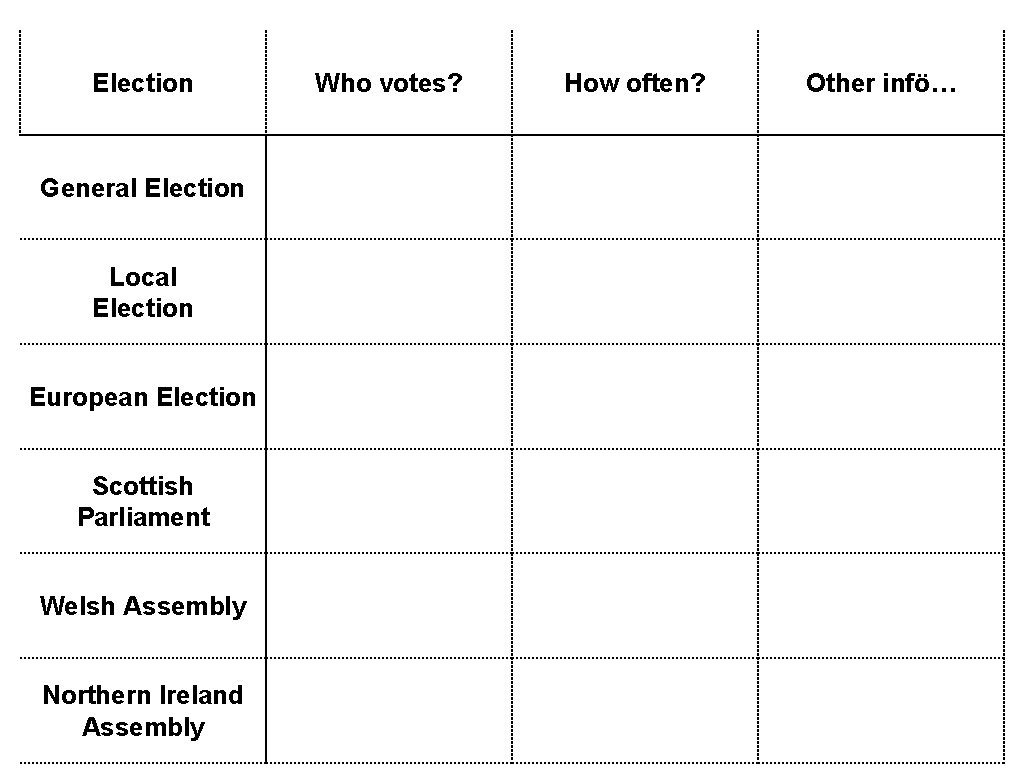The width and height of the screenshot is (1024, 768).
Task: Select the "Scottish Parliament" row label
Action: pos(143,501)
